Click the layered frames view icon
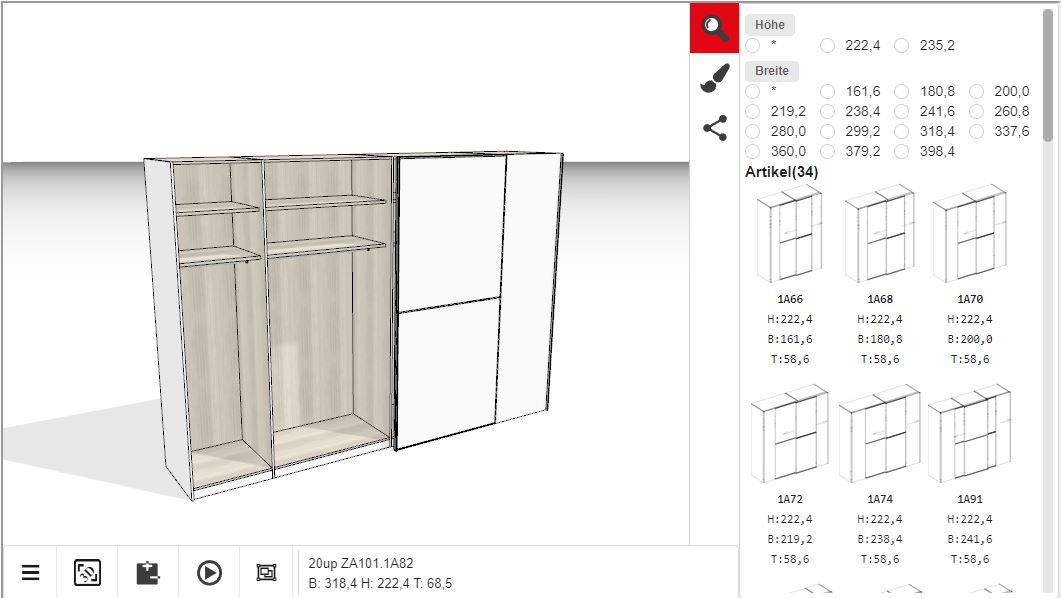The height and width of the screenshot is (598, 1061). tap(267, 572)
